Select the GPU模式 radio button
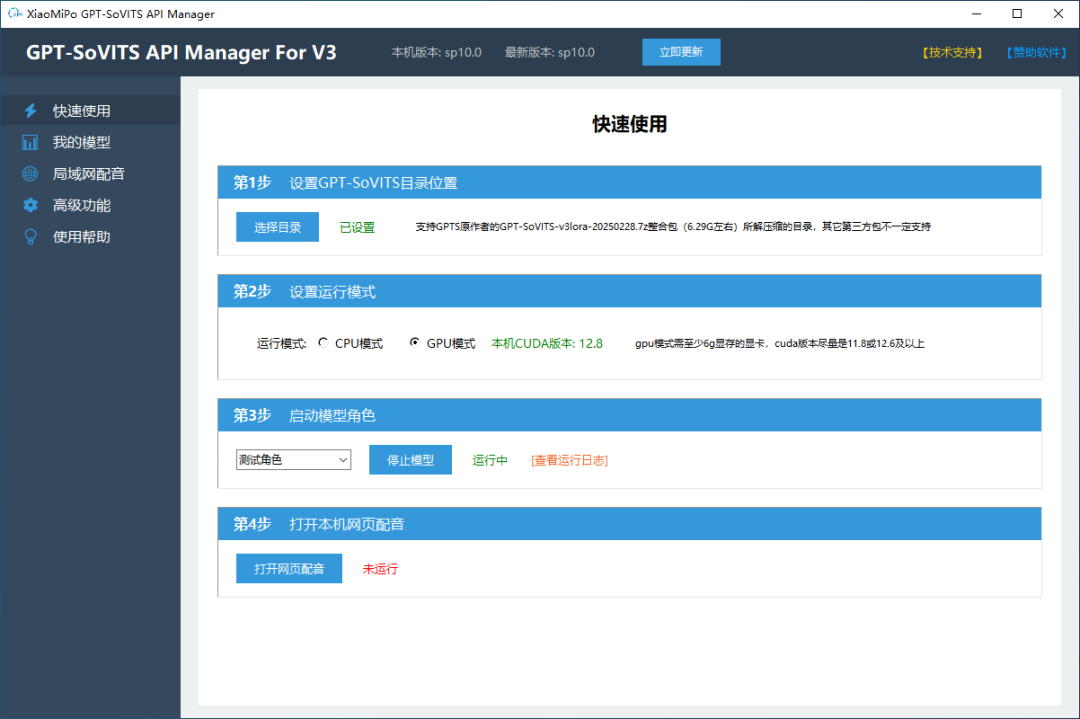 (414, 342)
